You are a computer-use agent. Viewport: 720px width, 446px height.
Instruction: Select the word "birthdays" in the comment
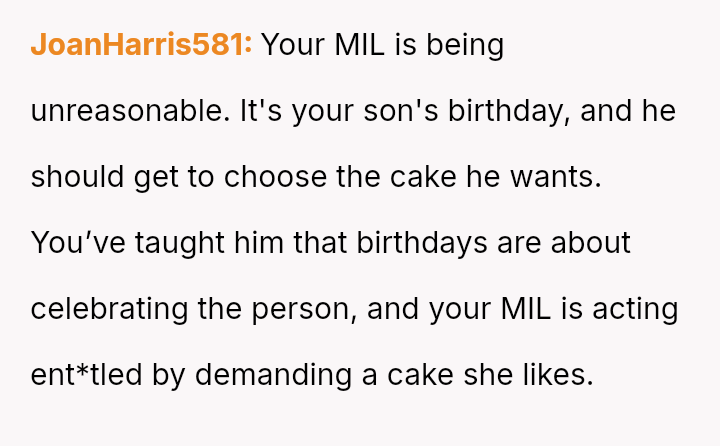[422, 243]
